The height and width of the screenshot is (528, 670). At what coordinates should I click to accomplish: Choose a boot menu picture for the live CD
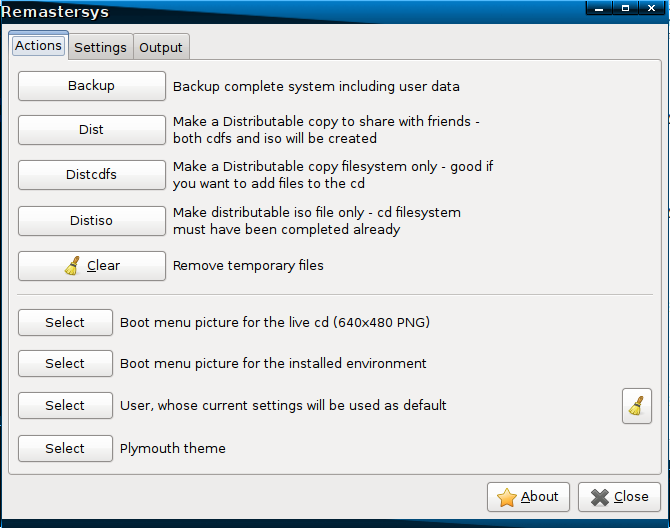pos(65,322)
